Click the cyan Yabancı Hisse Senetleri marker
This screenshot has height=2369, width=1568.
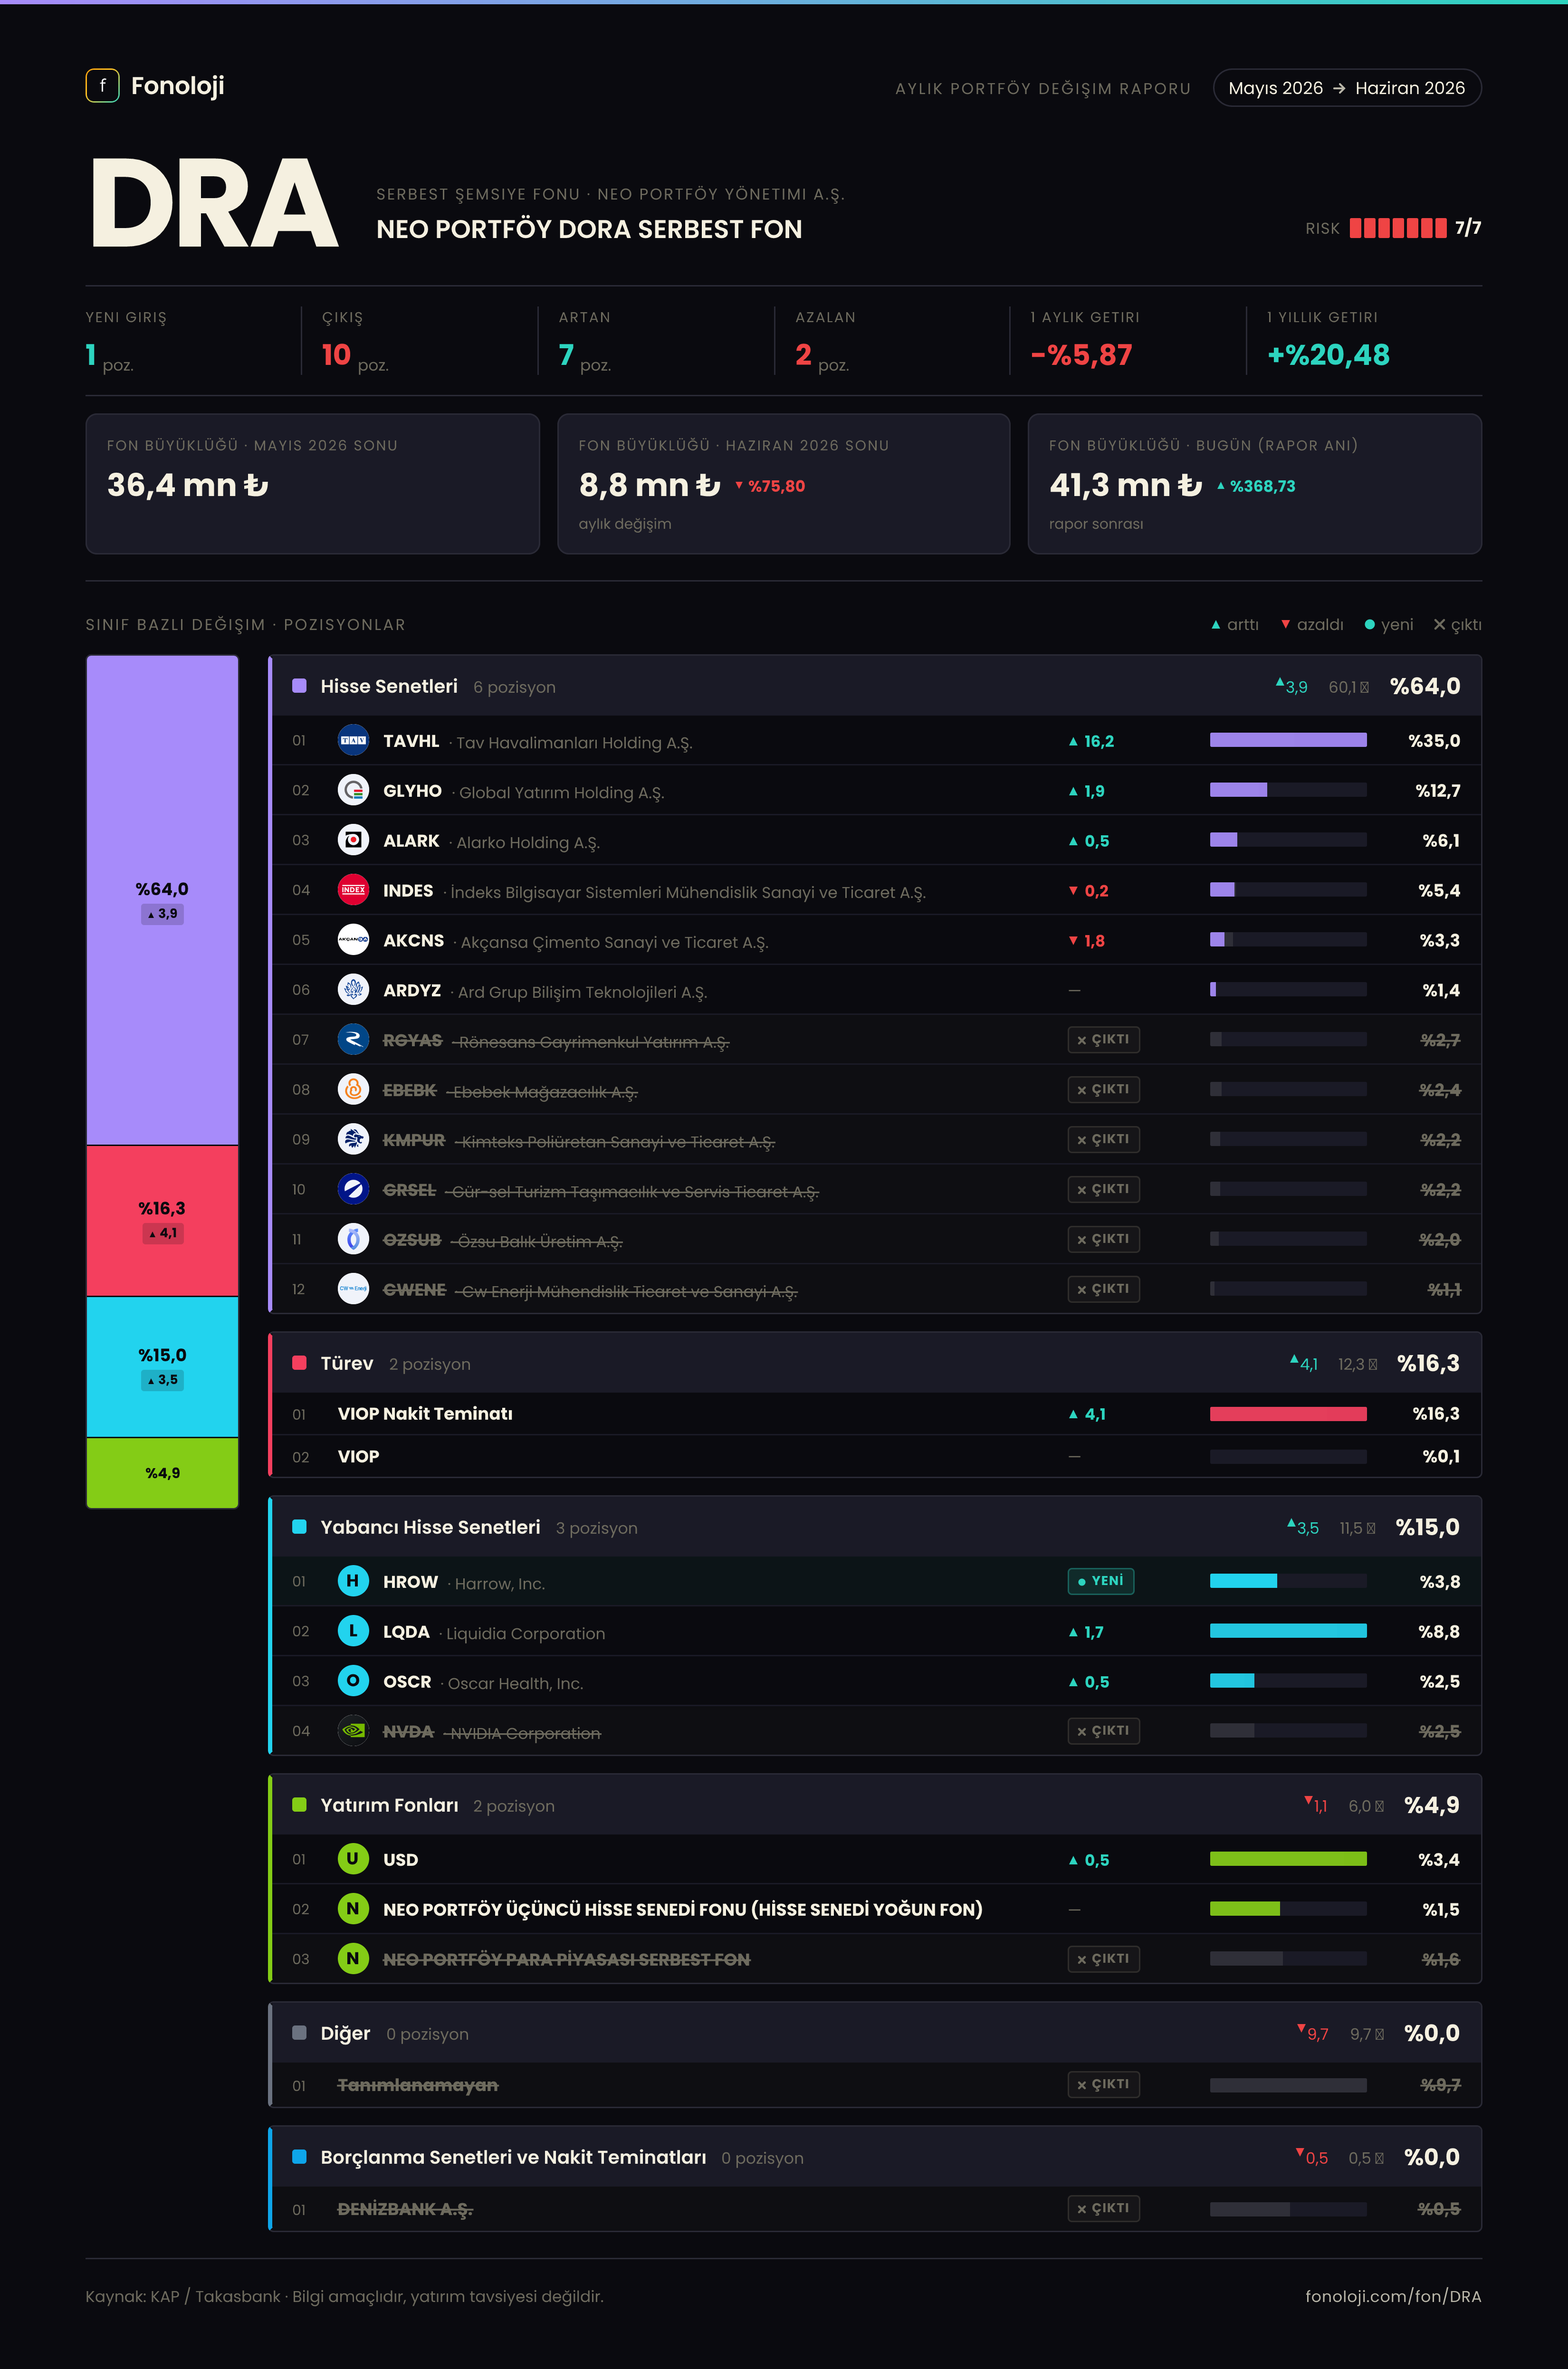pos(299,1527)
